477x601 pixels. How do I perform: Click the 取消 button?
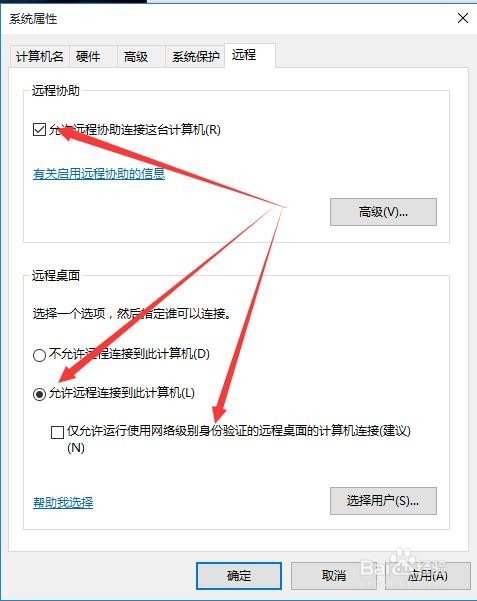334,576
